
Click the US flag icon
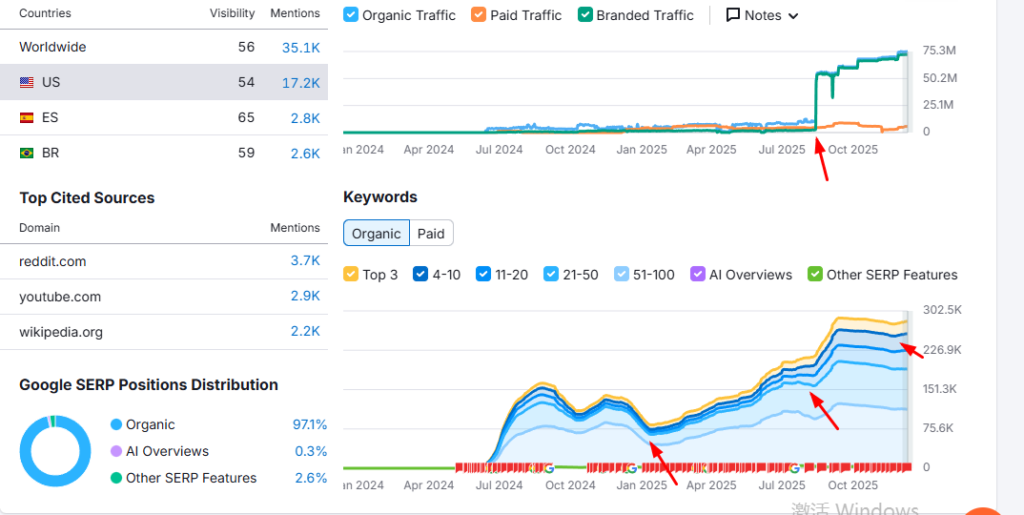click(x=27, y=83)
